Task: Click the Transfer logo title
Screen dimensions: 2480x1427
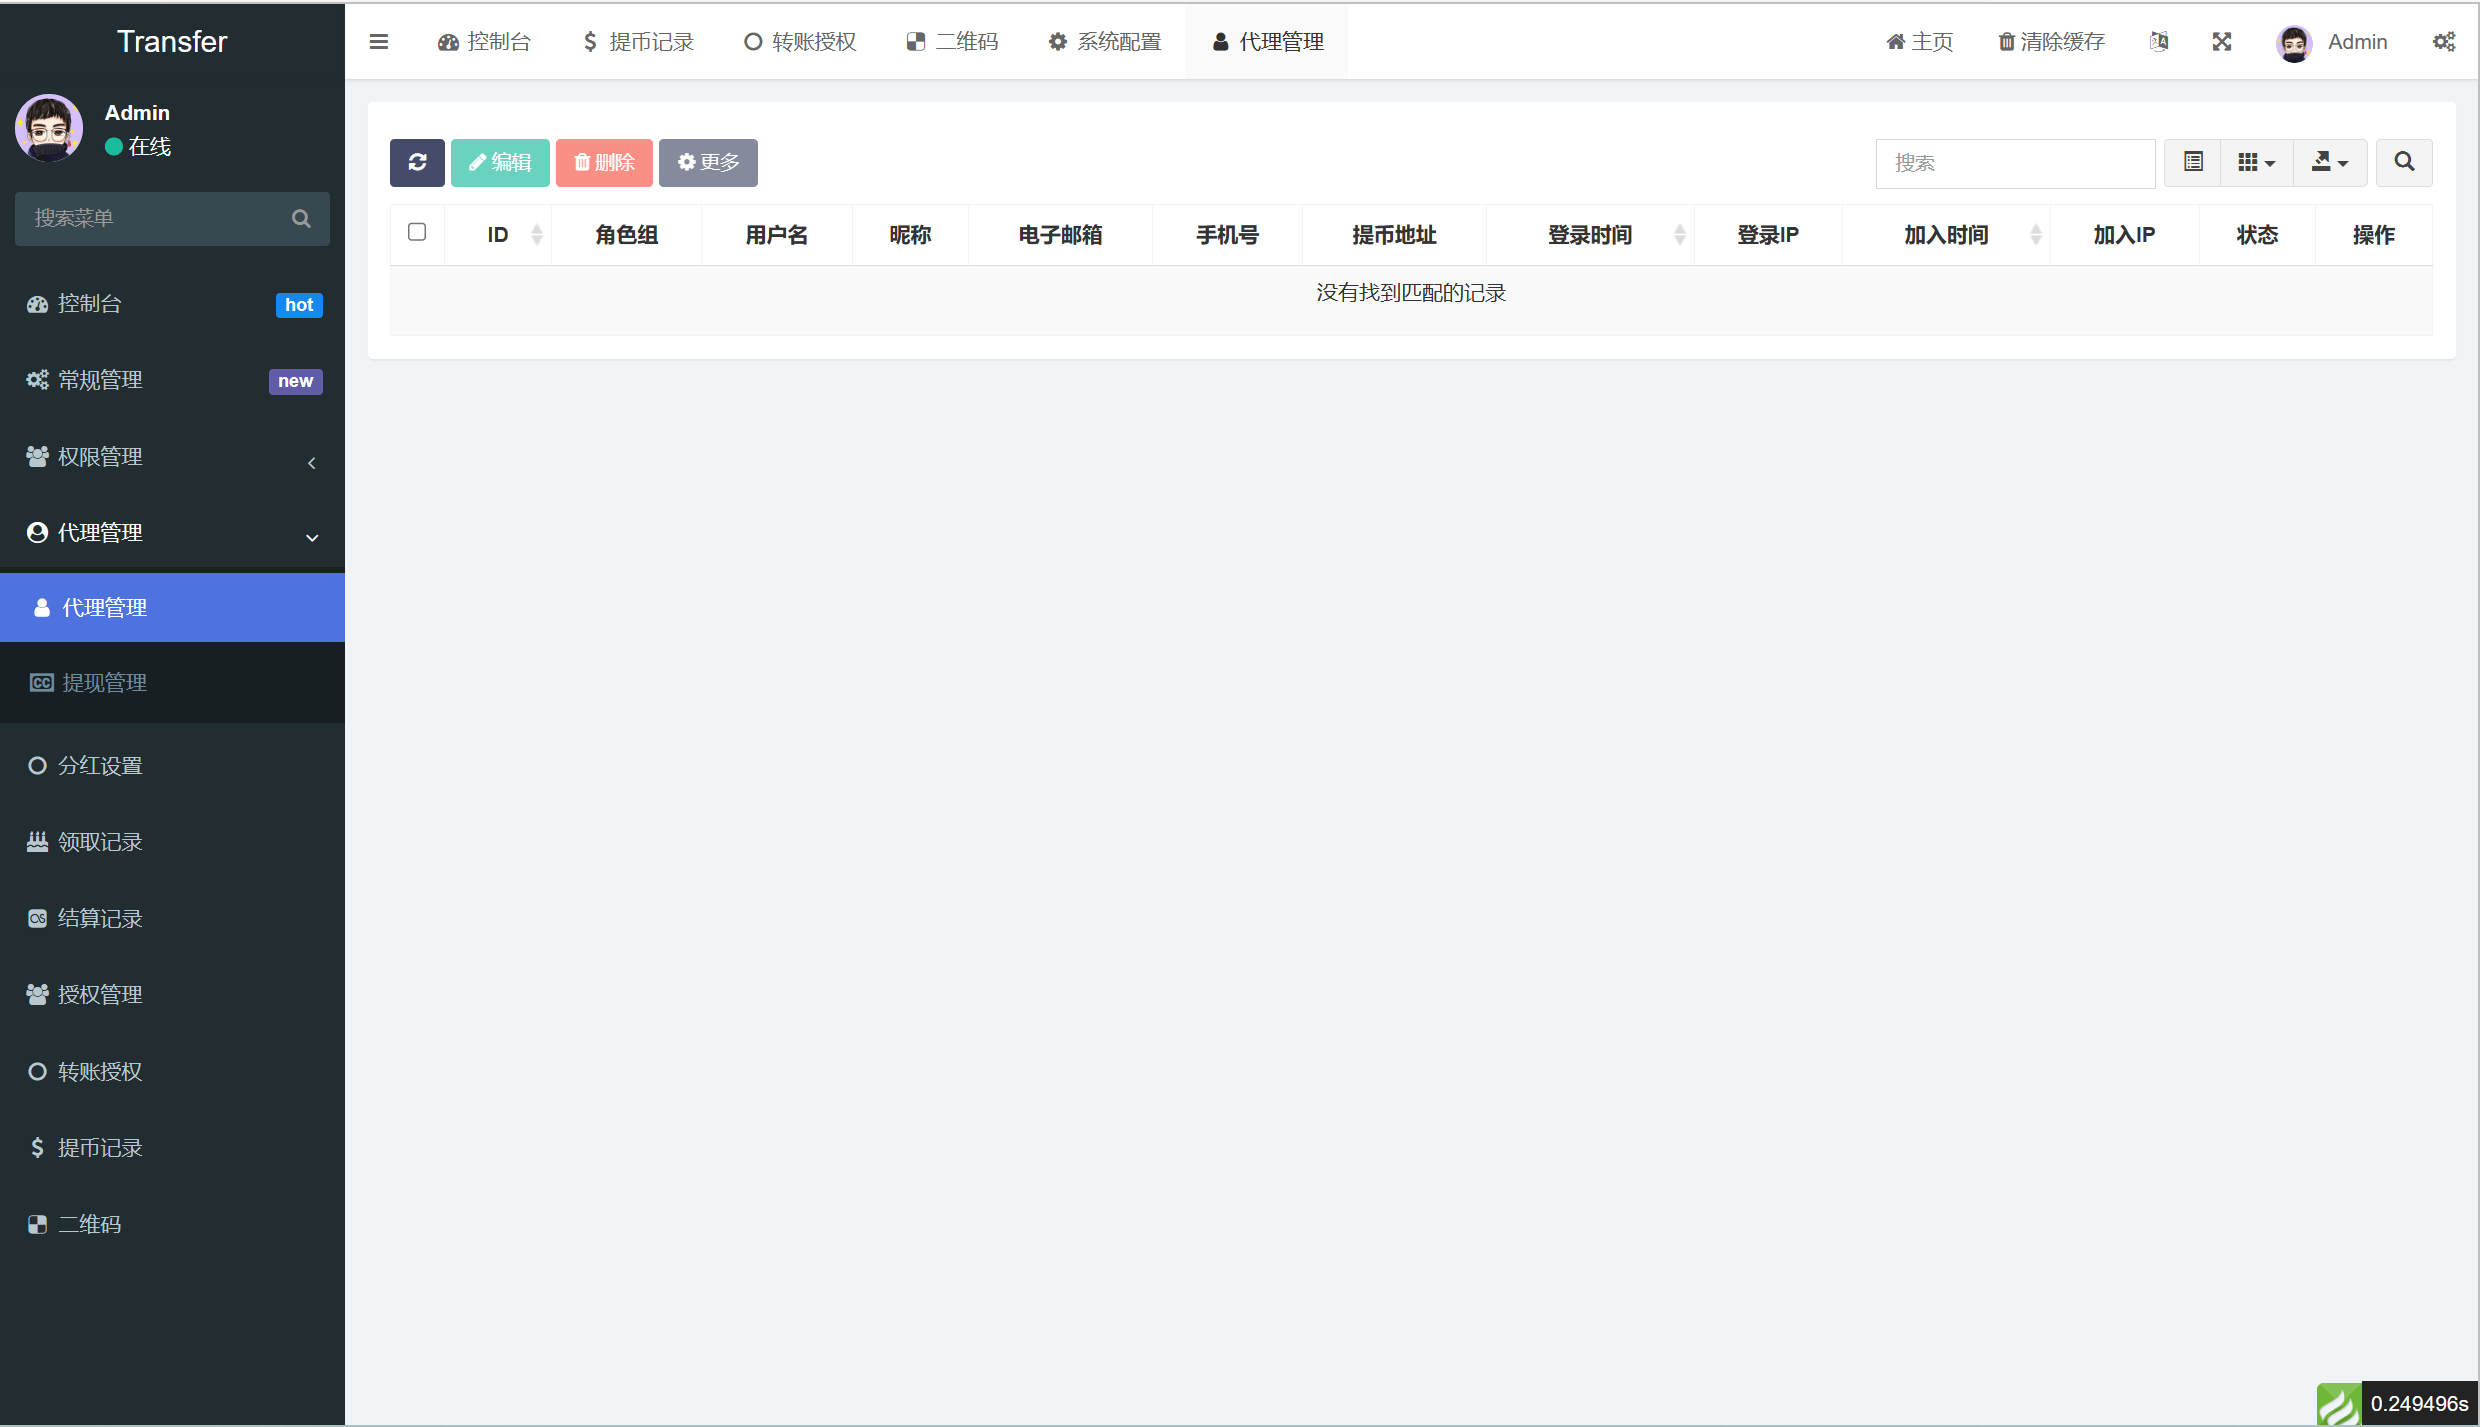Action: (x=172, y=41)
